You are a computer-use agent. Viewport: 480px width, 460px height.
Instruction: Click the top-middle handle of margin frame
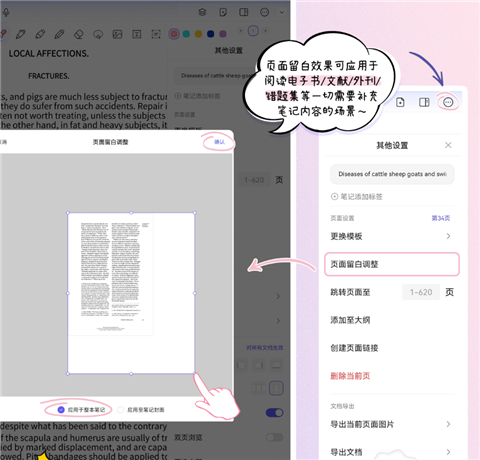tap(131, 213)
